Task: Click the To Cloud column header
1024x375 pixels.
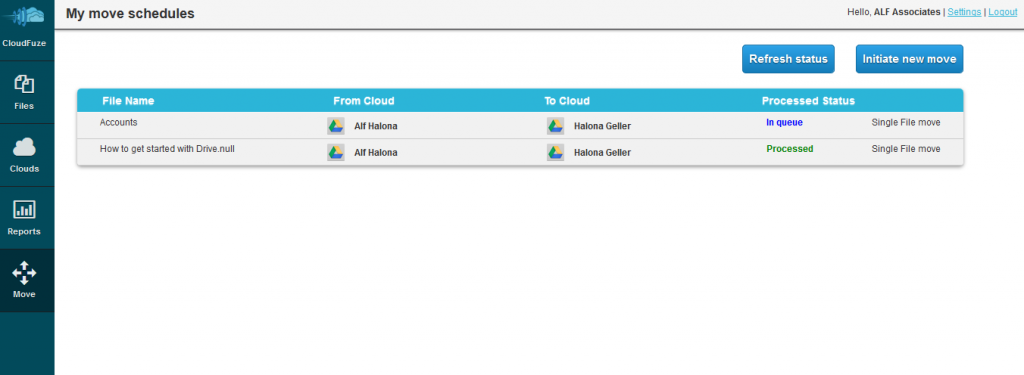Action: 567,101
